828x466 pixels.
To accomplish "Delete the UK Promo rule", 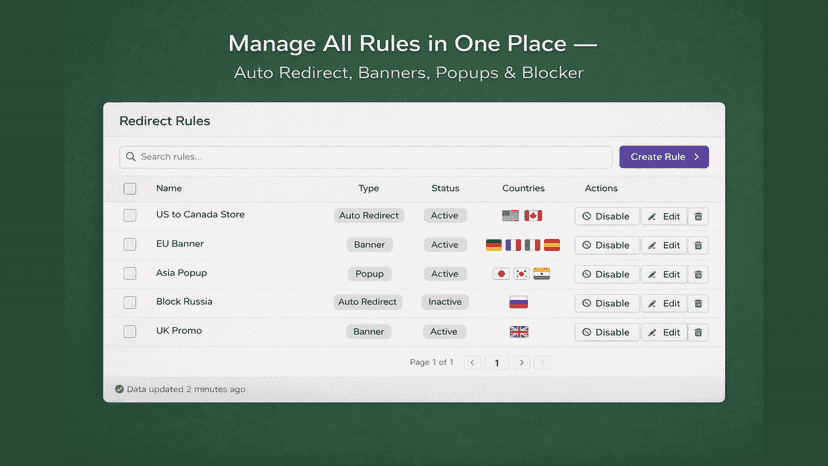I will 698,332.
